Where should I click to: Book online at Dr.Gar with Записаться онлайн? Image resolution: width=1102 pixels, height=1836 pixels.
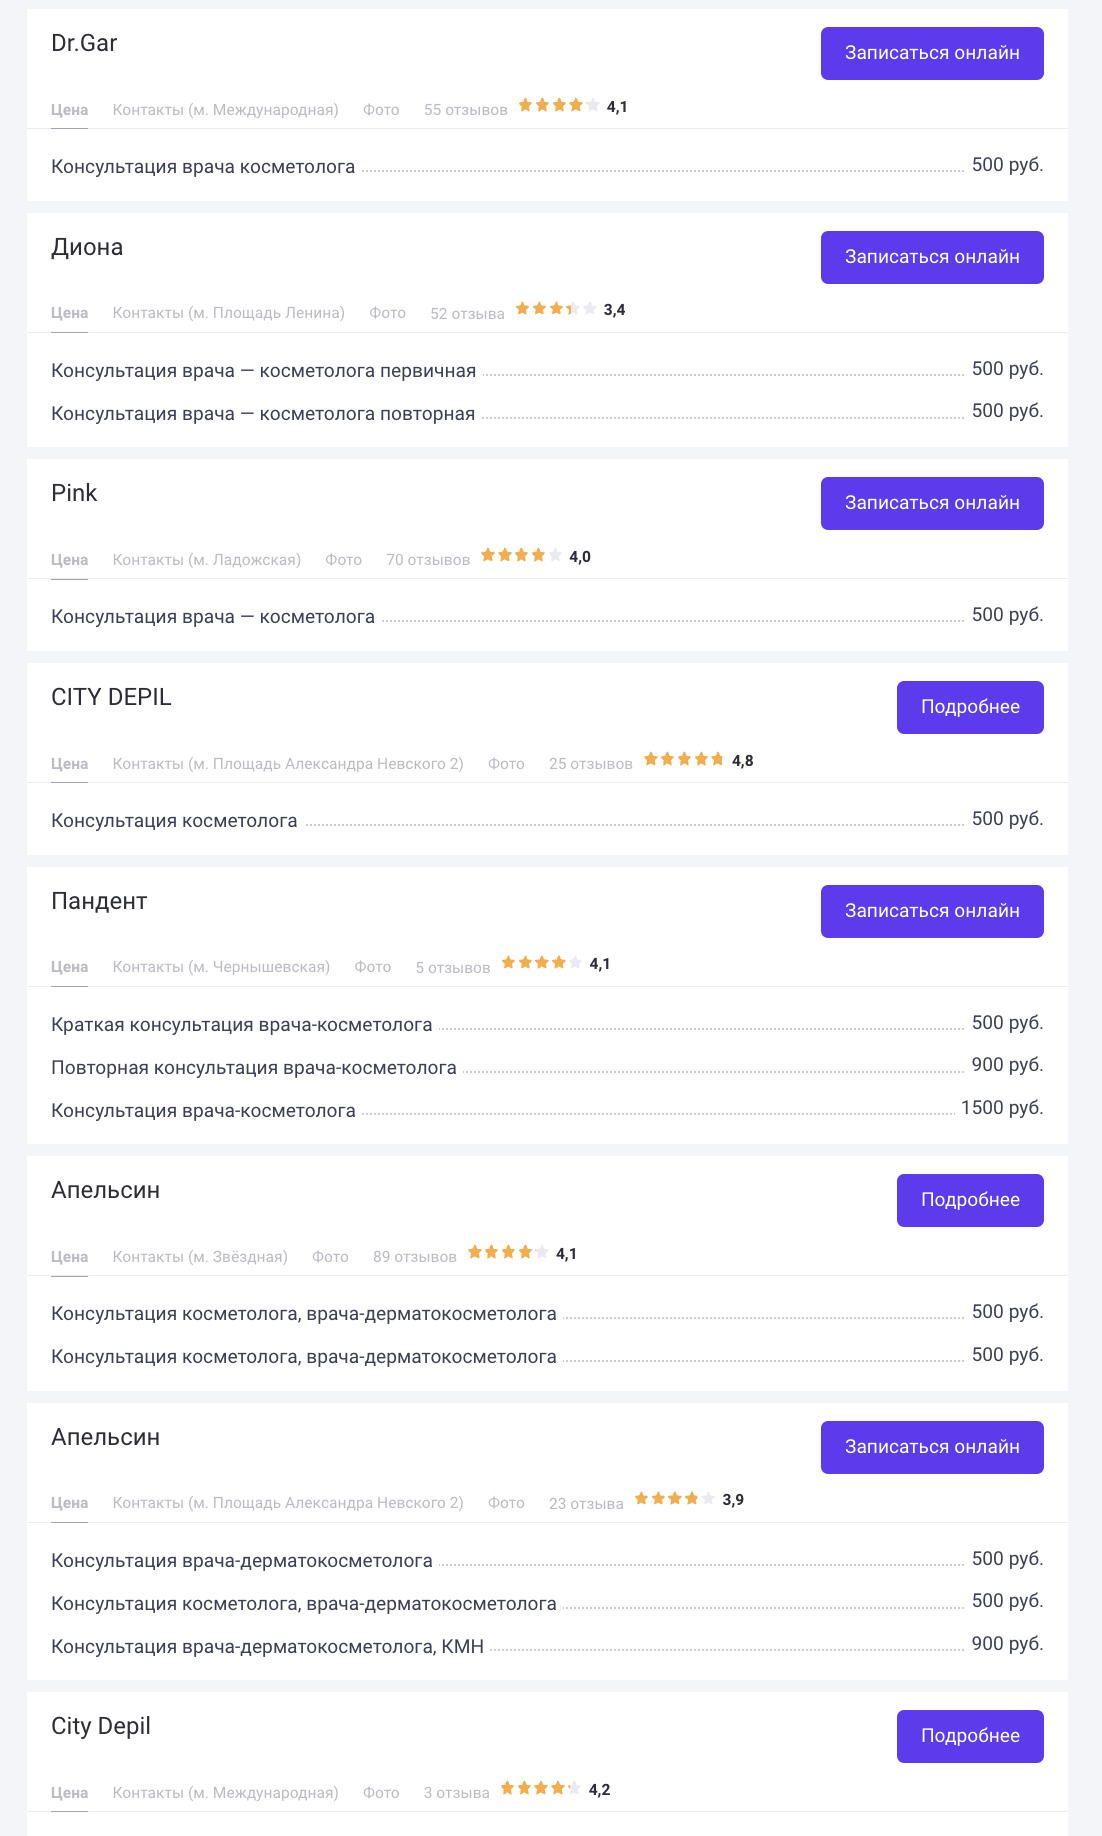pos(932,53)
